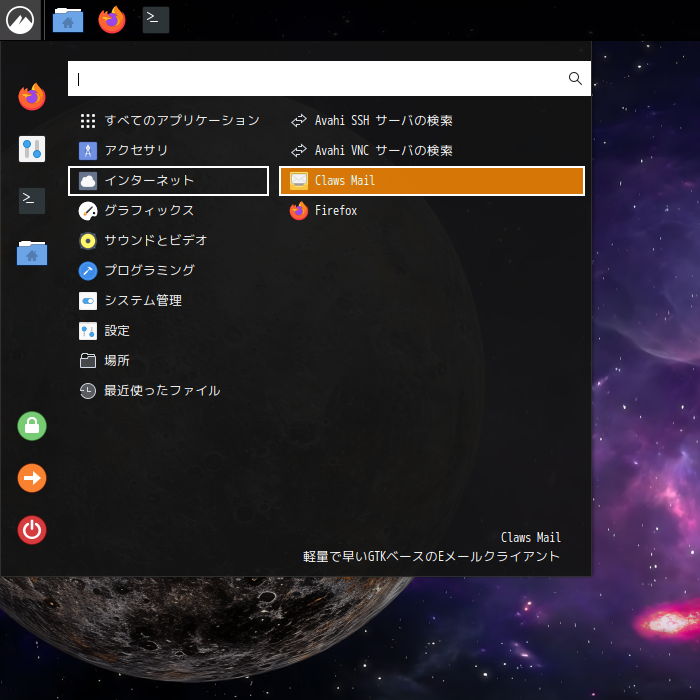Open the terminal icon in the menu sidebar
The height and width of the screenshot is (700, 700).
pos(32,201)
